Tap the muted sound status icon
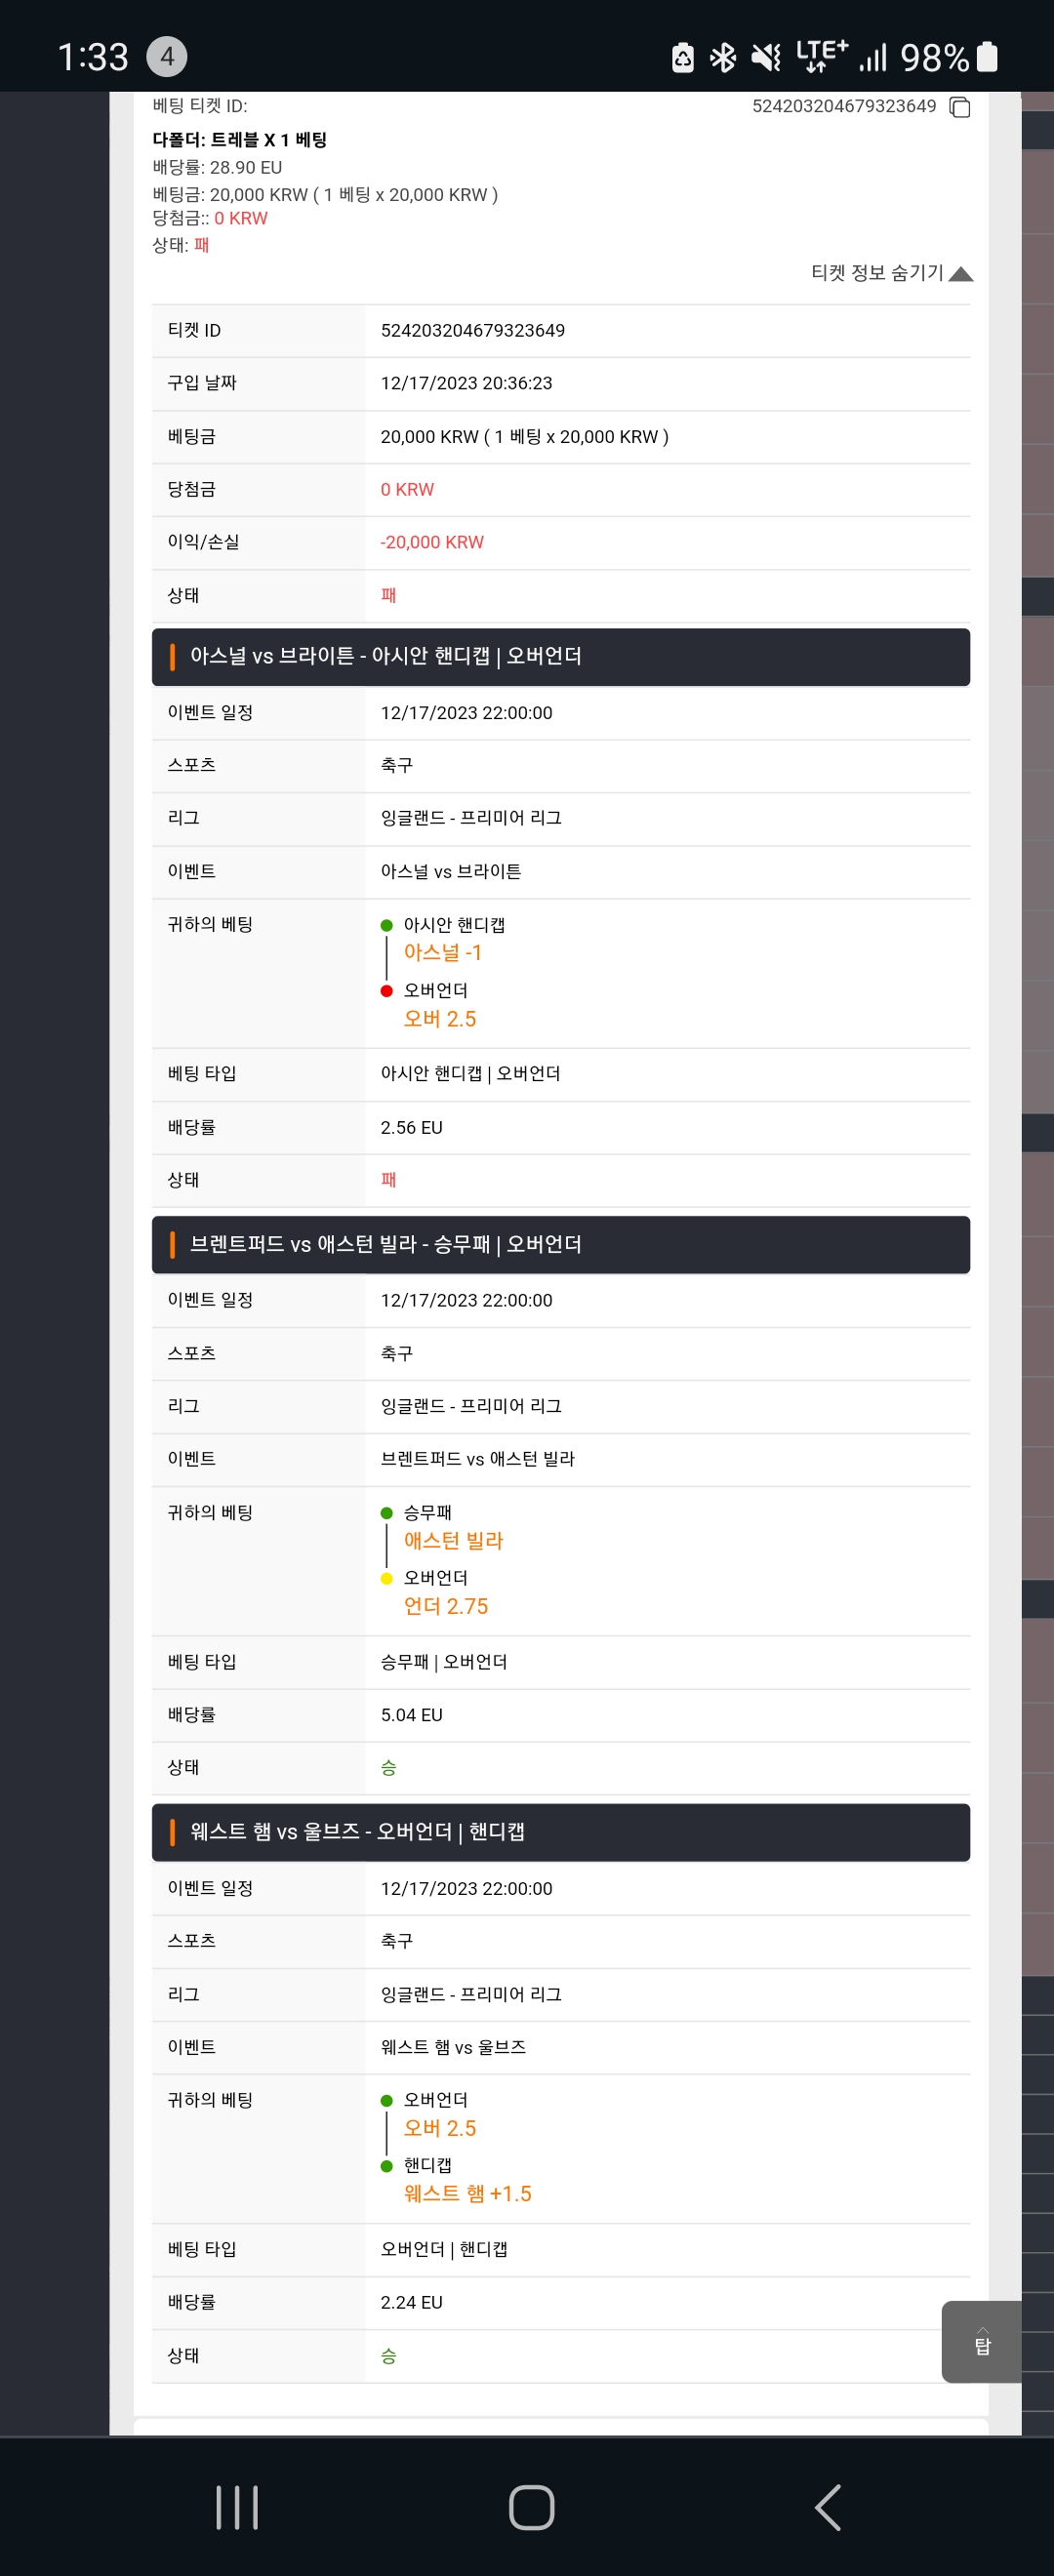The image size is (1054, 2576). click(766, 58)
